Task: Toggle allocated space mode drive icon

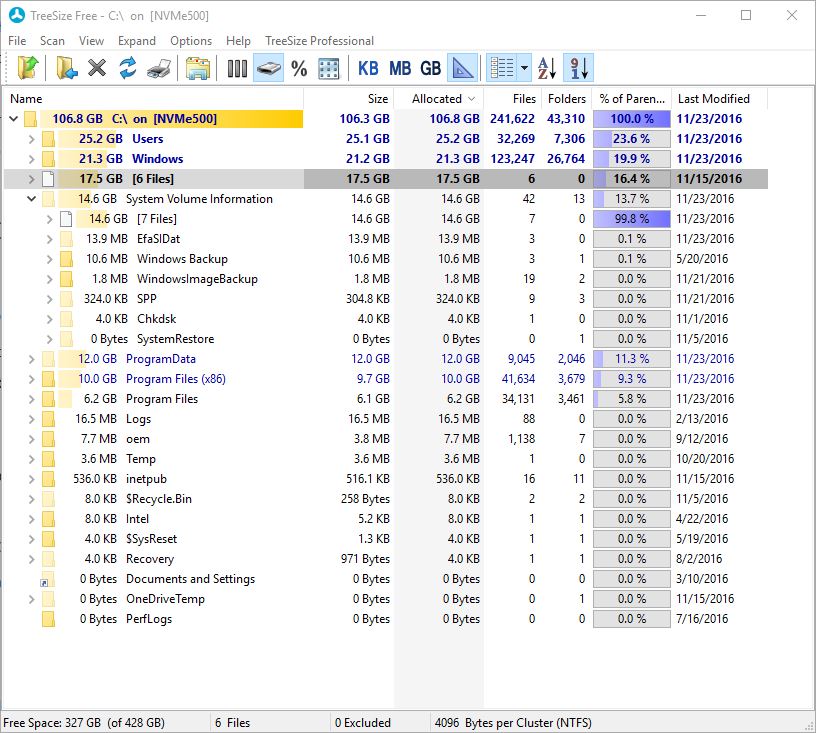Action: [269, 68]
